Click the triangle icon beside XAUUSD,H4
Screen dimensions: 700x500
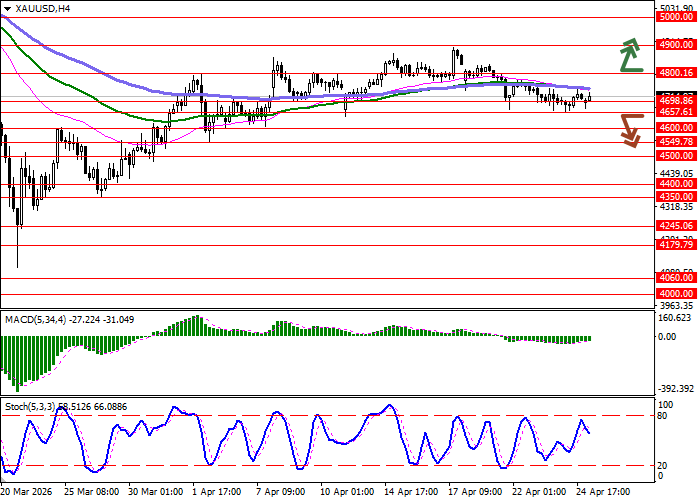pos(8,8)
